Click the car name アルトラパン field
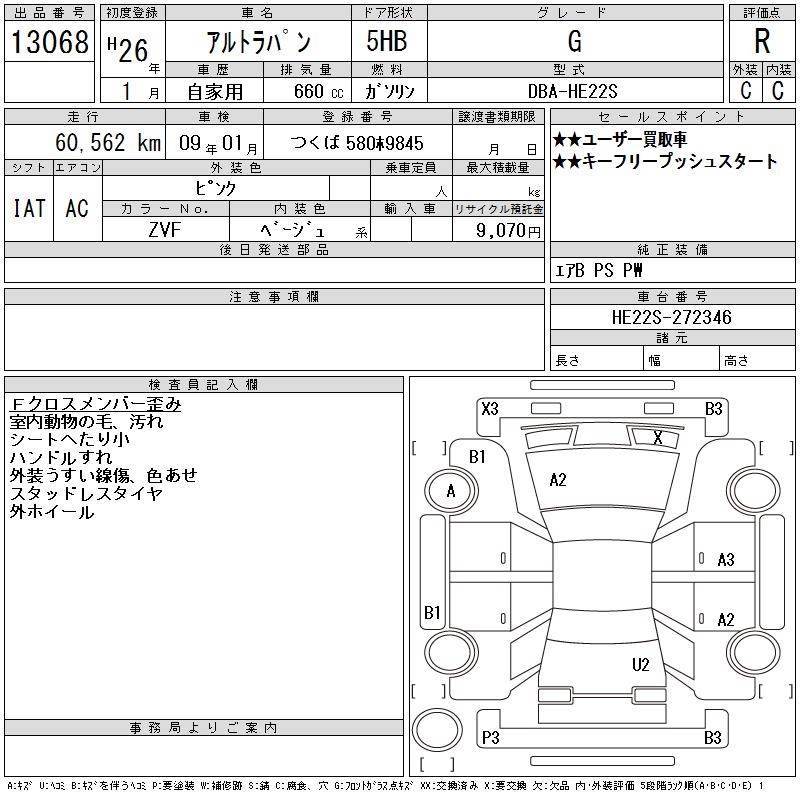The height and width of the screenshot is (800, 800). point(258,43)
